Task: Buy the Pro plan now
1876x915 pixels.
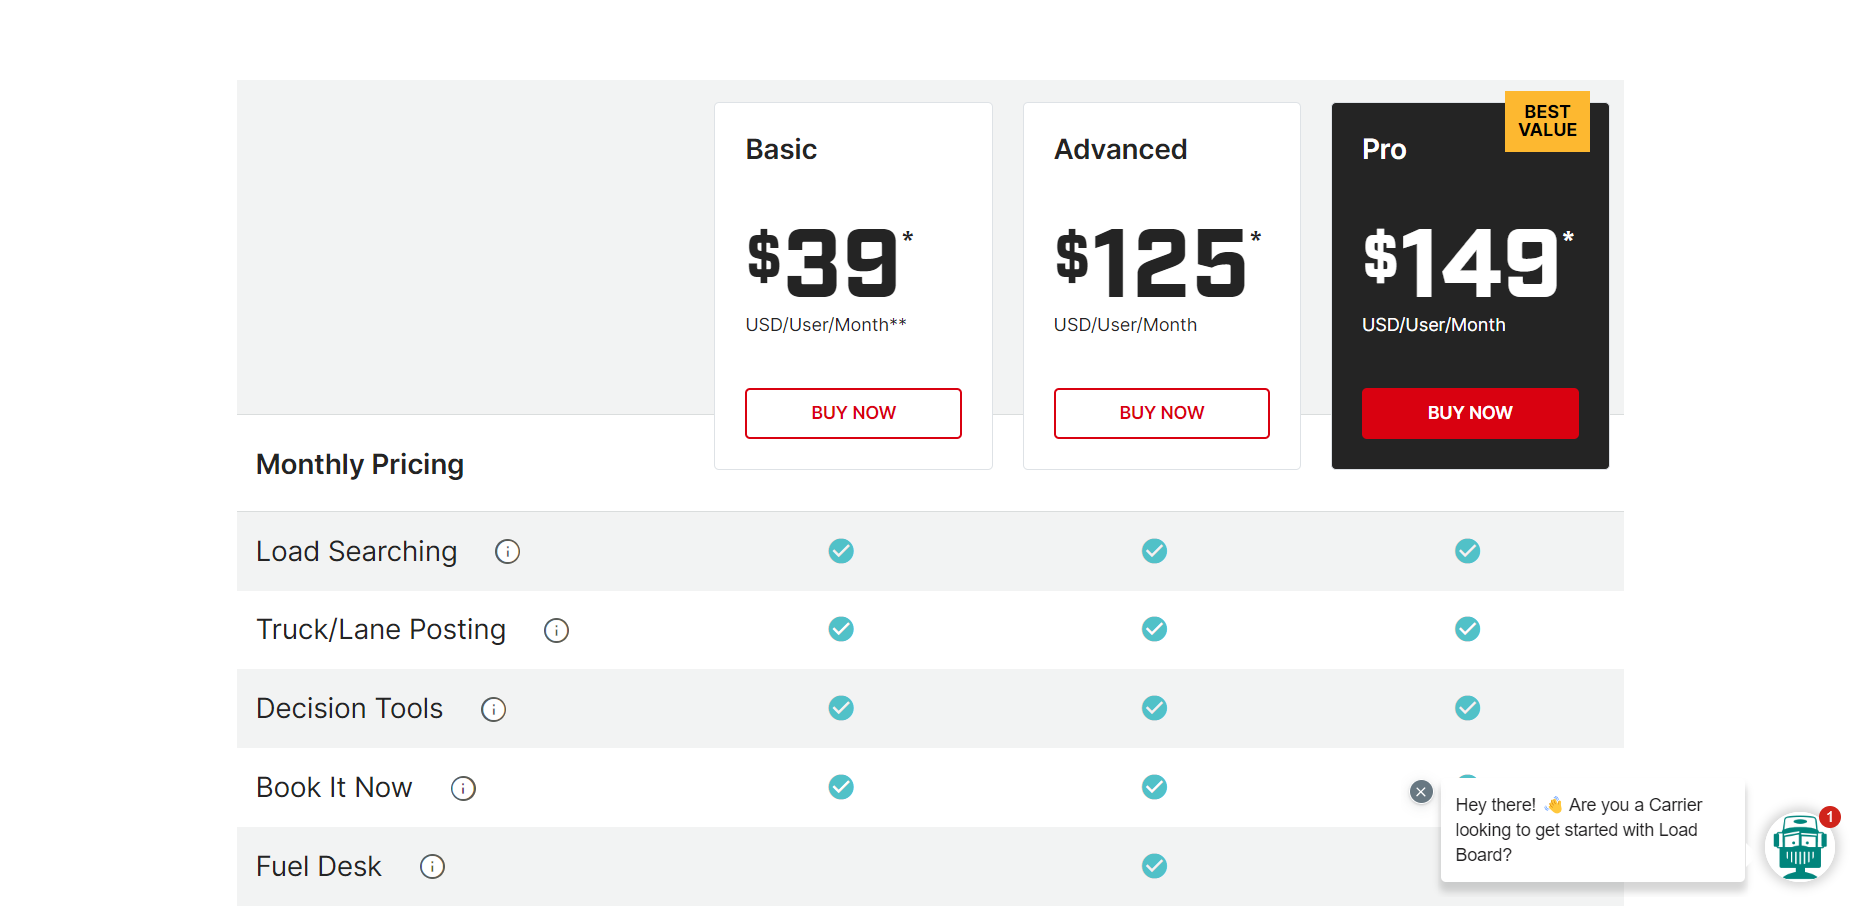Action: click(x=1469, y=413)
